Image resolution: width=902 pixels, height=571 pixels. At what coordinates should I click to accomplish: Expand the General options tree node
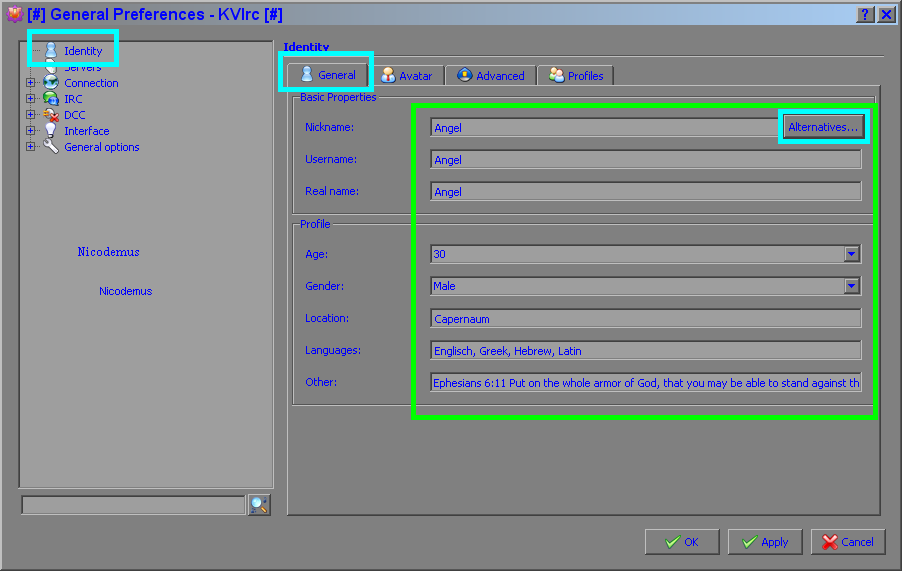click(30, 147)
